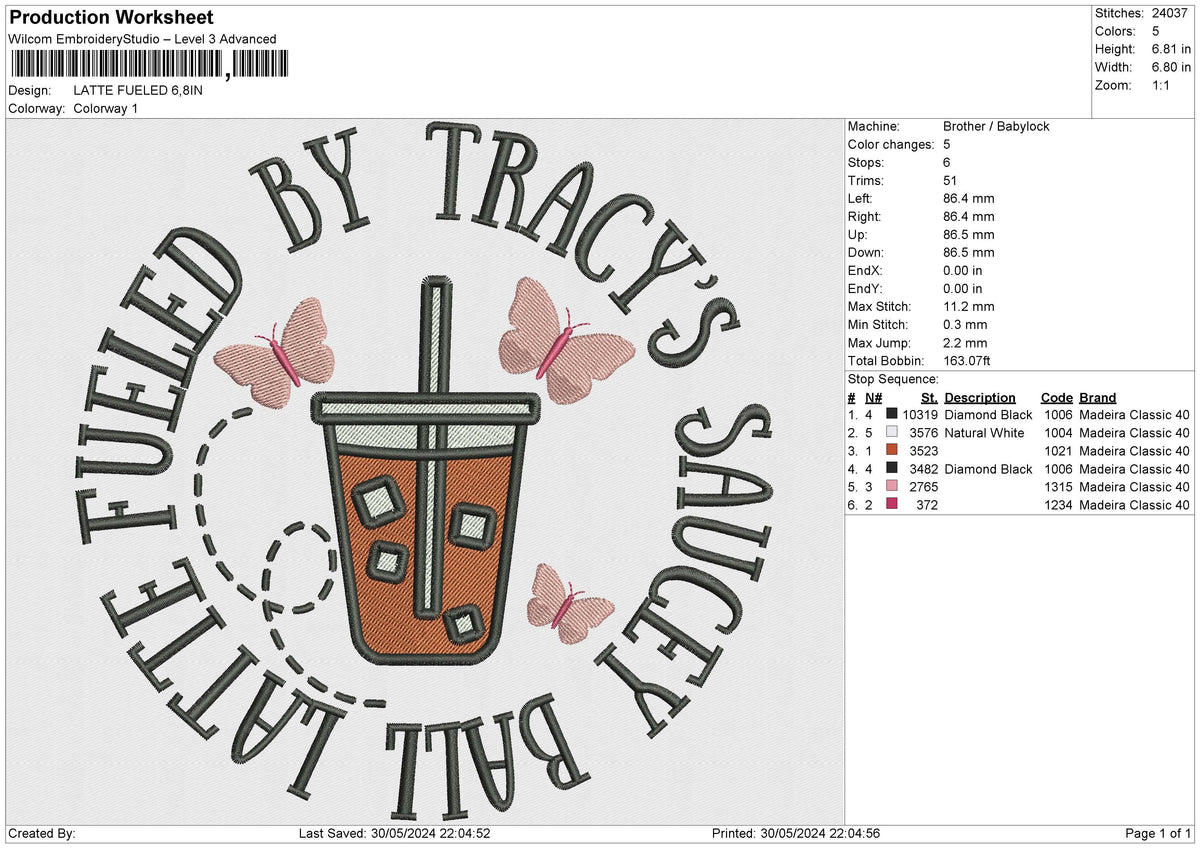Select the Zoom value 1:1
The image size is (1200, 848).
point(1163,85)
